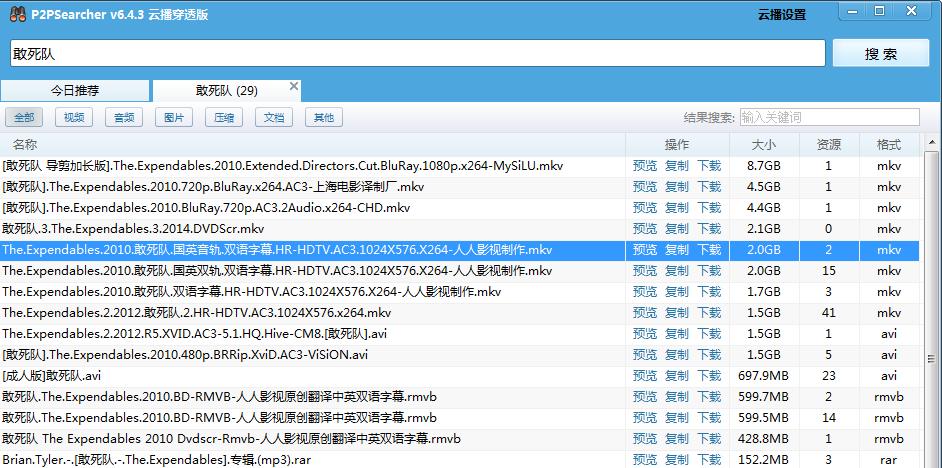Viewport: 942px width, 468px height.
Task: Download the 4.4GB x264-CHD mkv
Action: tap(709, 208)
